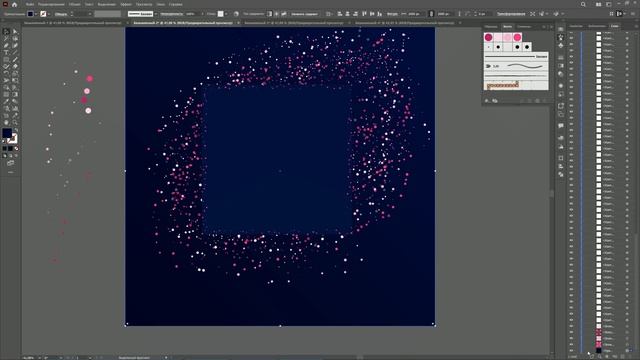Click Change Screen Mode icon in toolbox
Image resolution: width=640 pixels, height=360 pixels.
point(10,163)
